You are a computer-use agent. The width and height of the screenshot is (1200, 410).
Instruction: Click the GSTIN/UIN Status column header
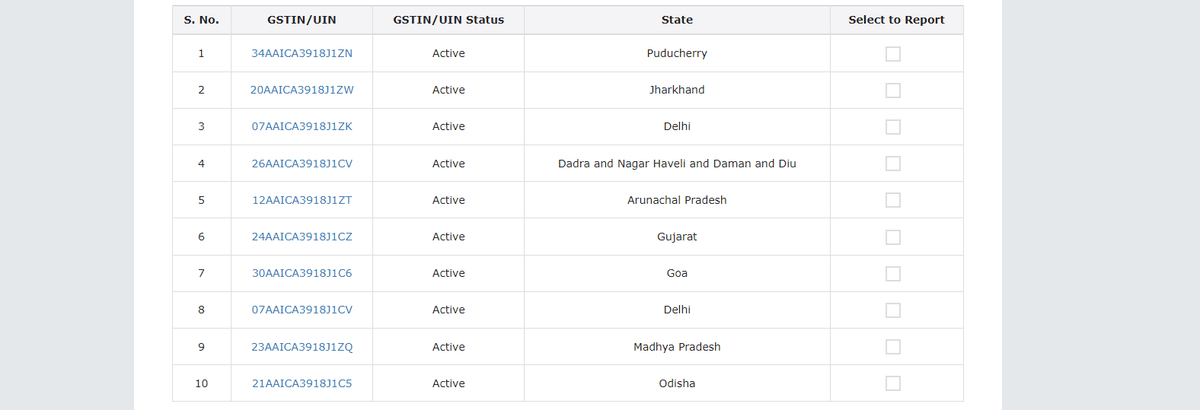click(449, 20)
